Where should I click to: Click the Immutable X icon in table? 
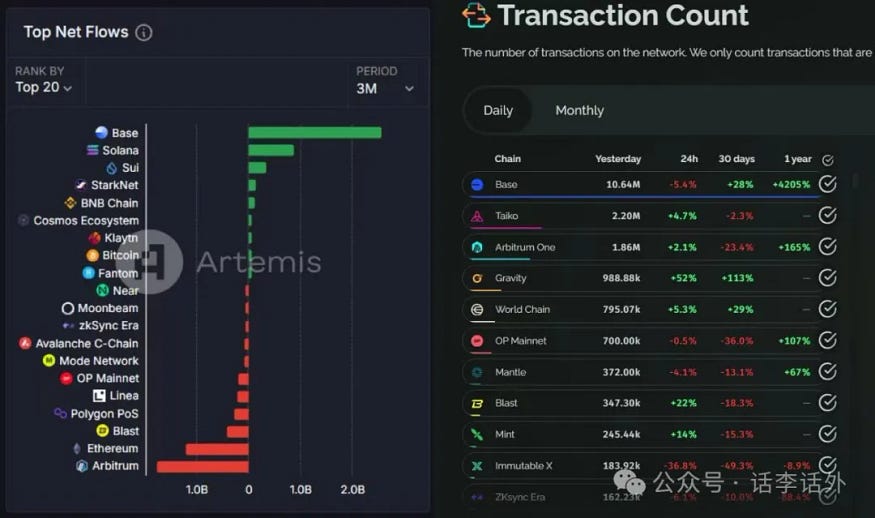[x=477, y=466]
